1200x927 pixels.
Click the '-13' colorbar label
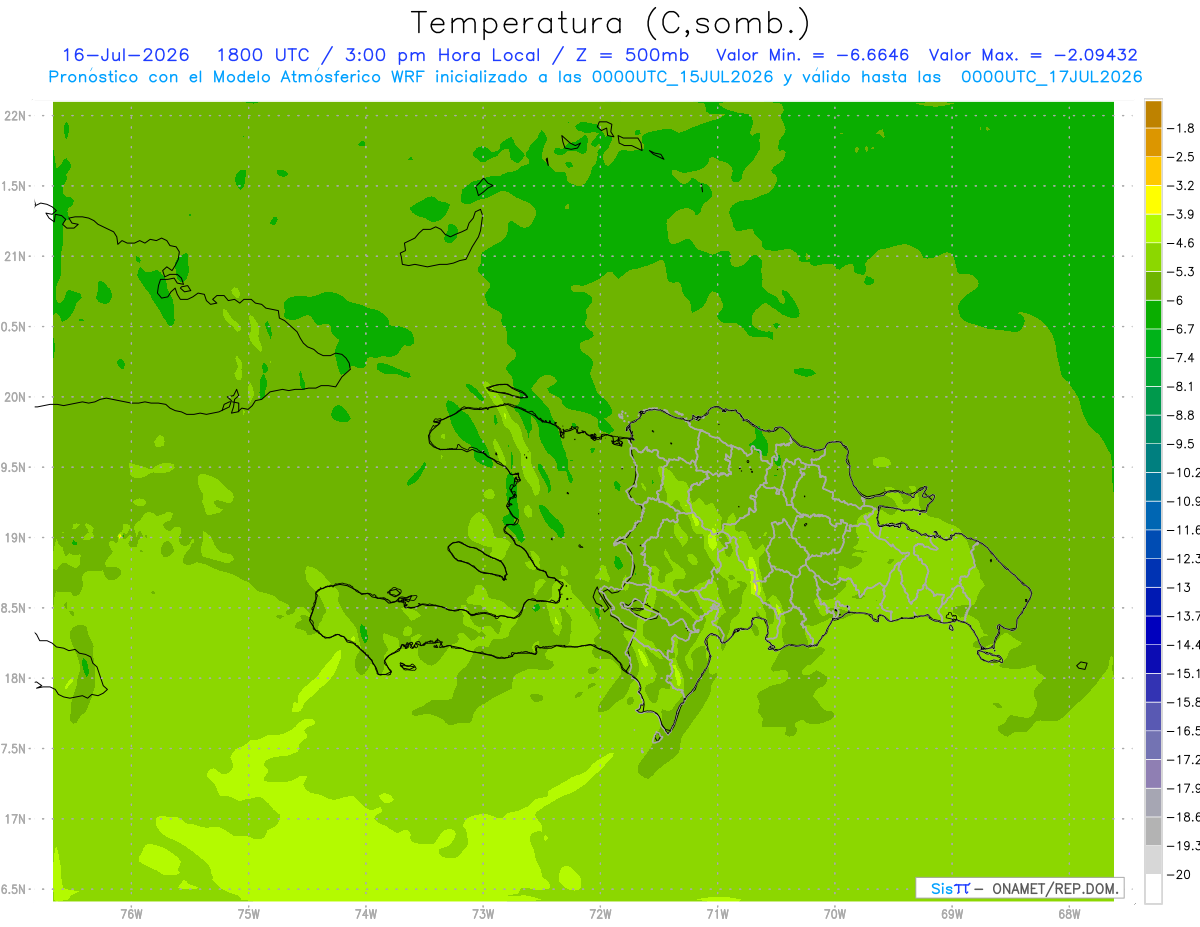tap(1180, 587)
